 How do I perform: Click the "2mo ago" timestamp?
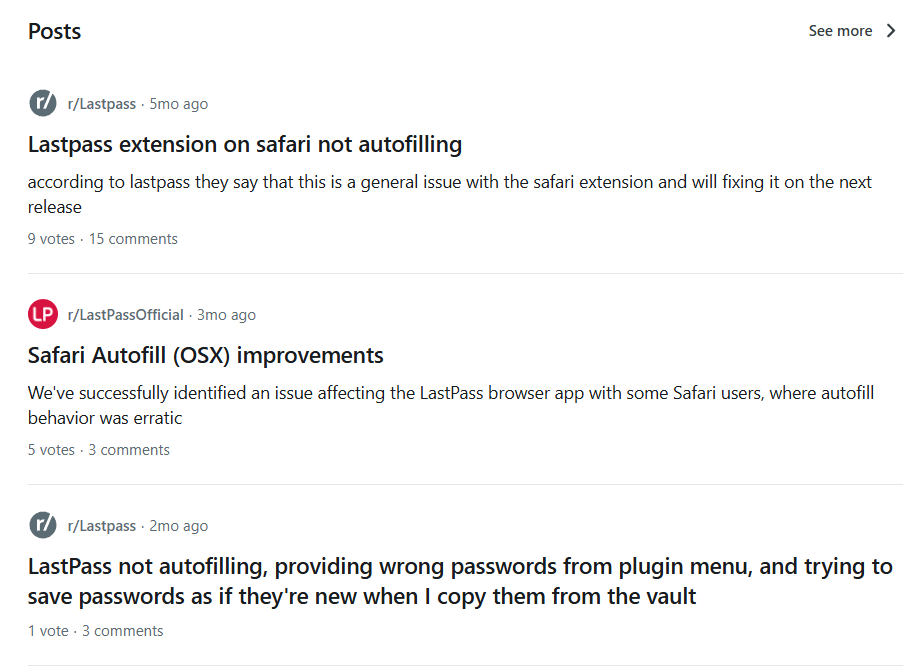coord(179,526)
